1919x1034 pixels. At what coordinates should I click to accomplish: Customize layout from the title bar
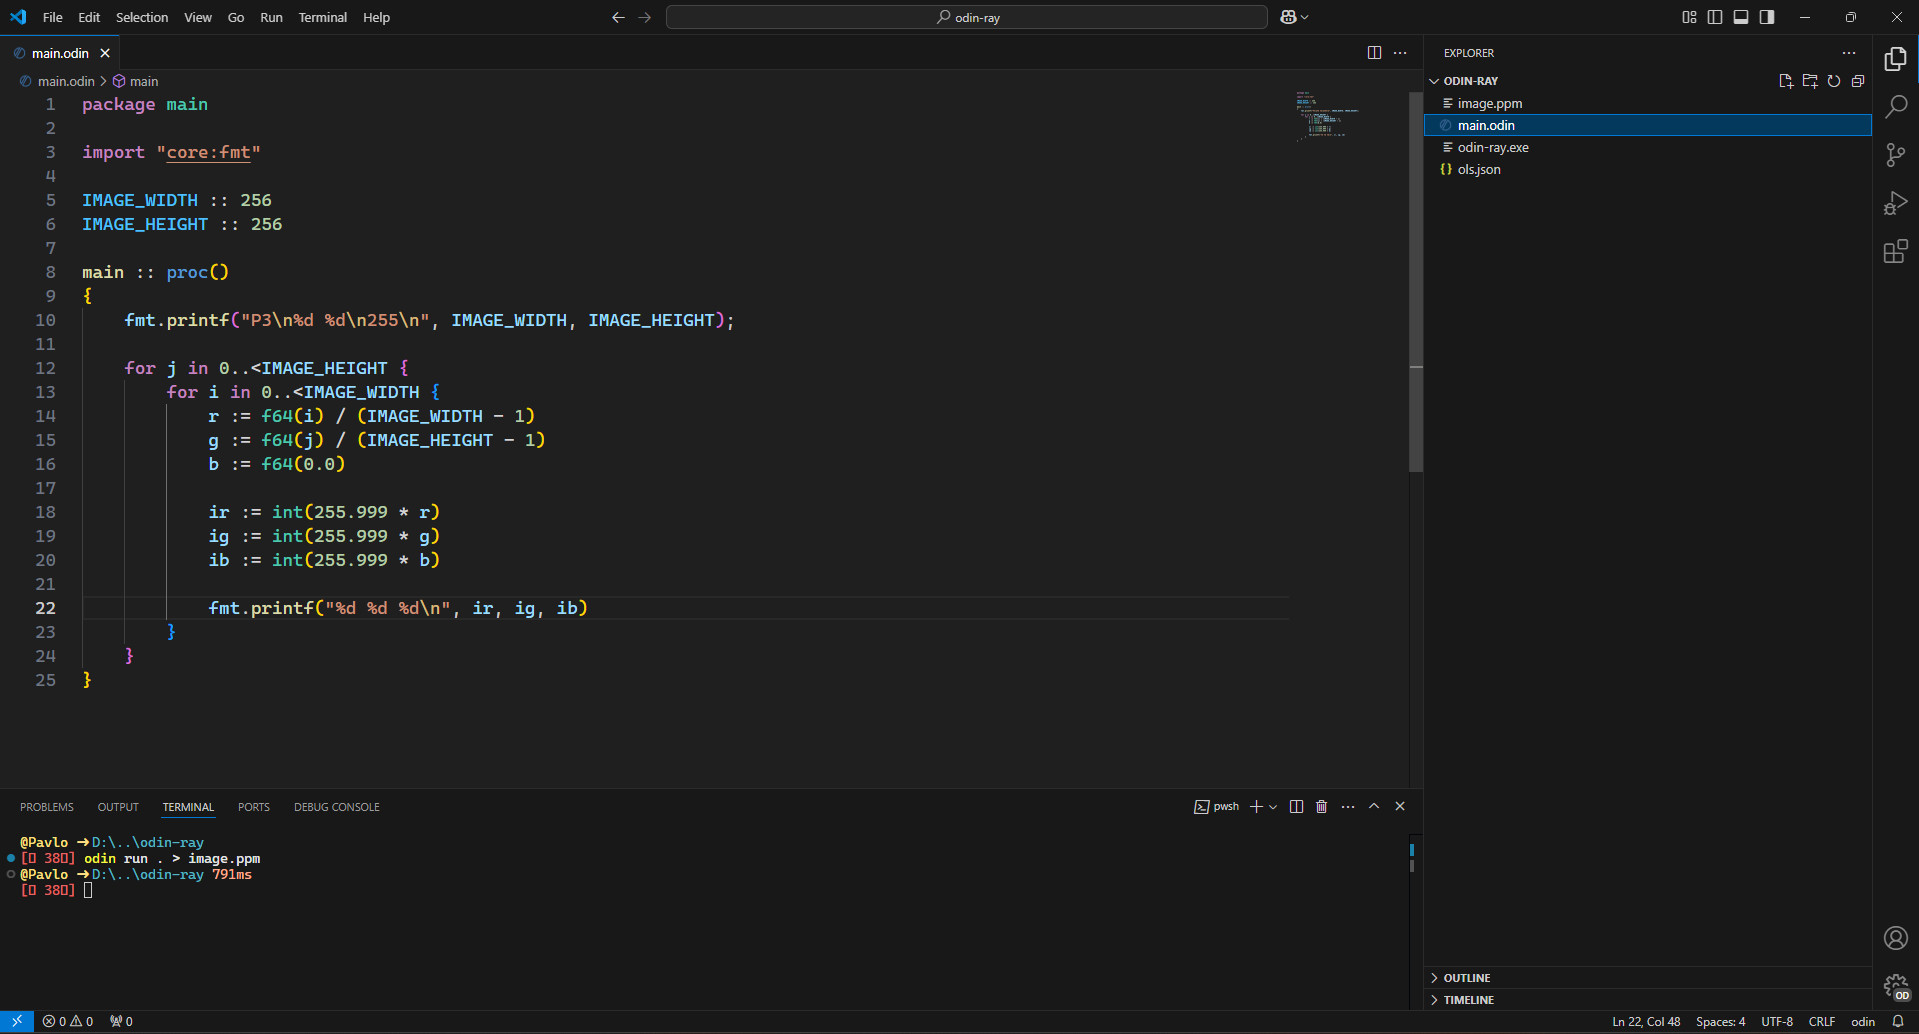(1689, 17)
